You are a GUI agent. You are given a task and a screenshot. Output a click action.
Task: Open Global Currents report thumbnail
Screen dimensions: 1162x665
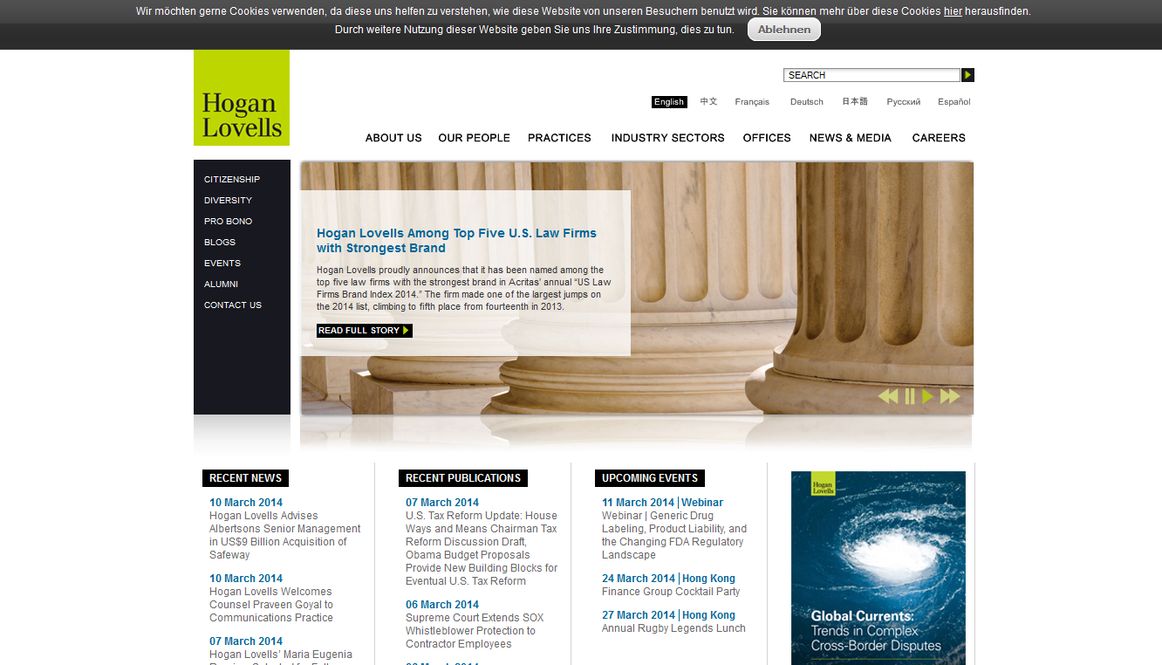[878, 568]
